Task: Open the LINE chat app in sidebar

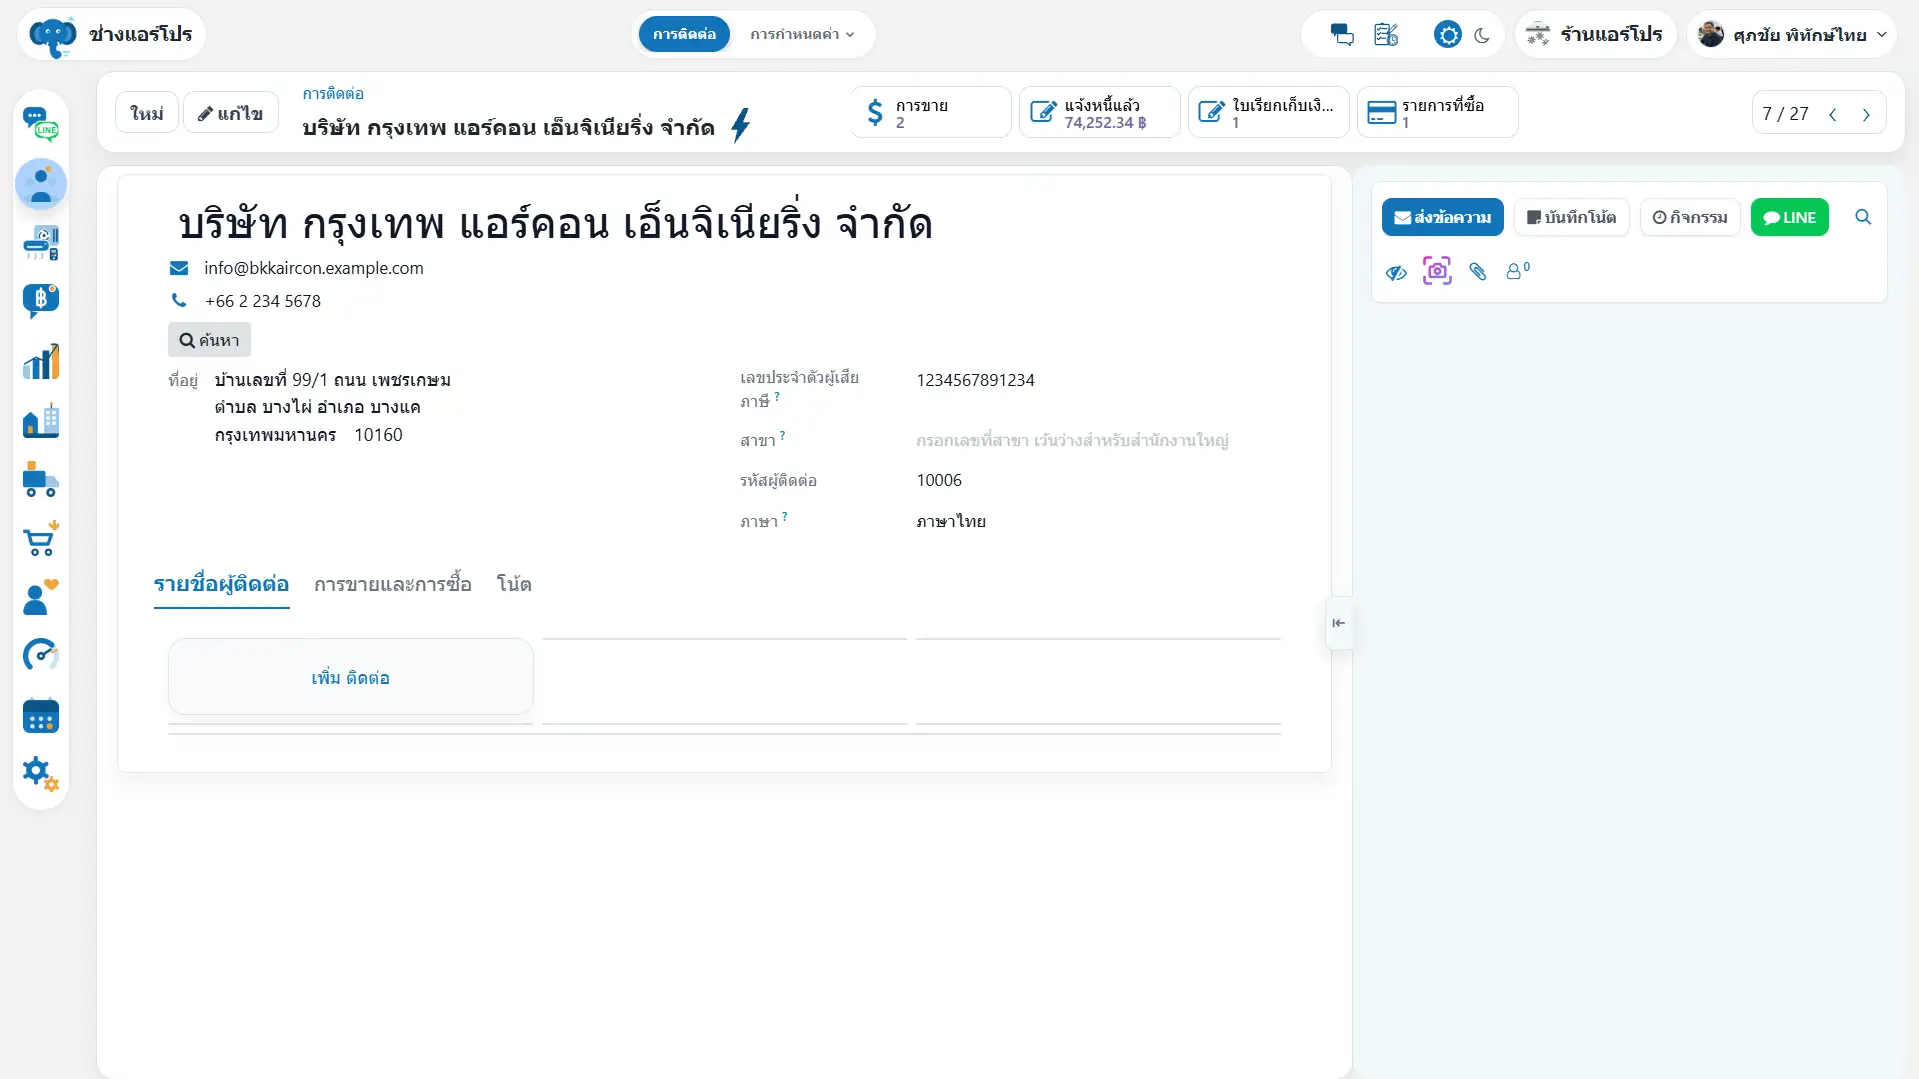Action: coord(41,124)
